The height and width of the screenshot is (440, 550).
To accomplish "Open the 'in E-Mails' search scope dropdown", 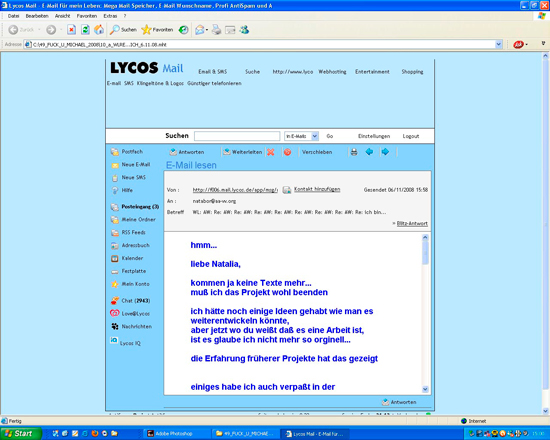I will point(302,136).
